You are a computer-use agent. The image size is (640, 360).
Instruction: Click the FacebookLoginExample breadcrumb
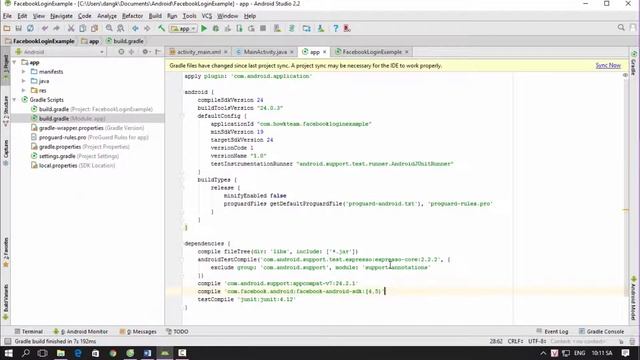(40, 41)
